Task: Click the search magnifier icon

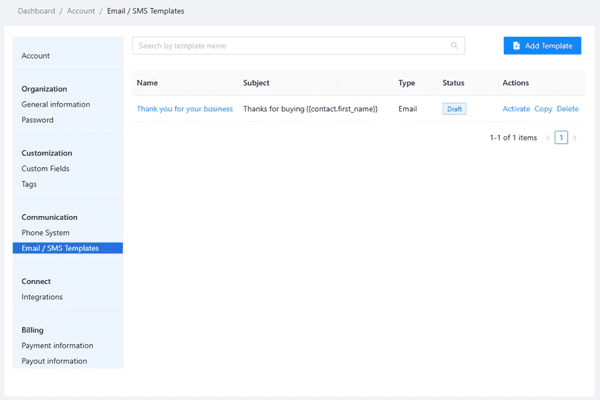Action: point(455,46)
